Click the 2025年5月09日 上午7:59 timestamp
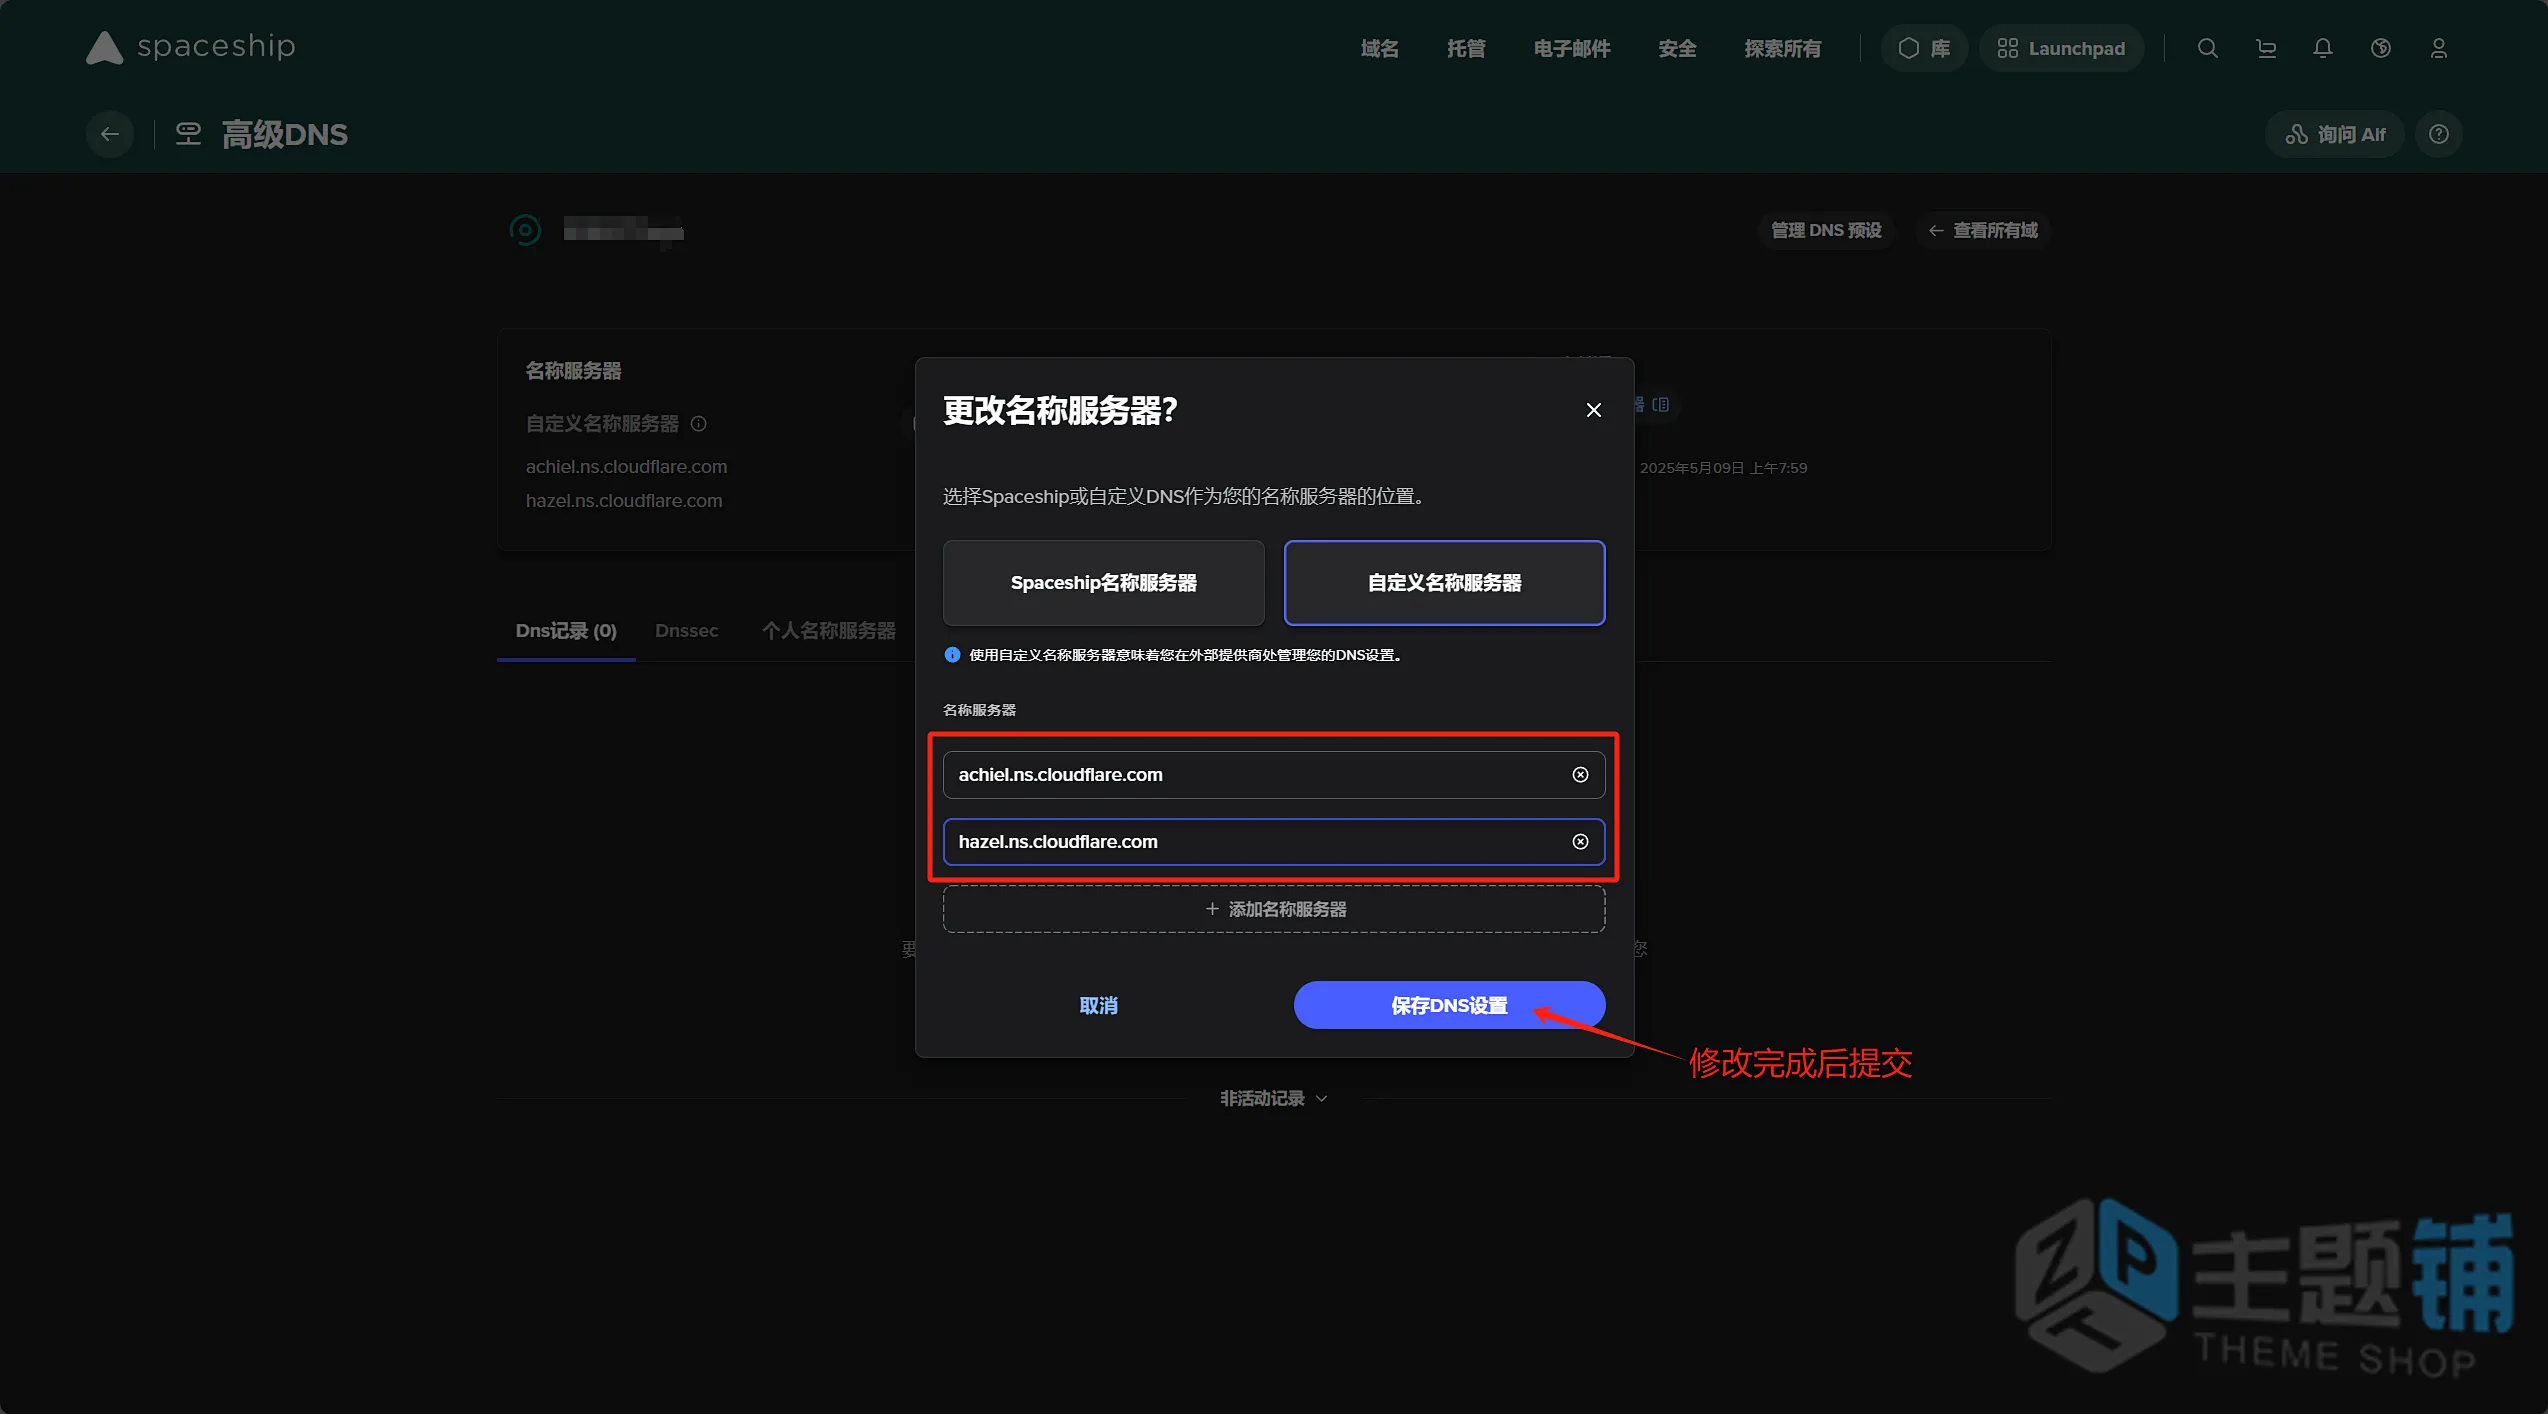Image resolution: width=2548 pixels, height=1414 pixels. point(1723,468)
